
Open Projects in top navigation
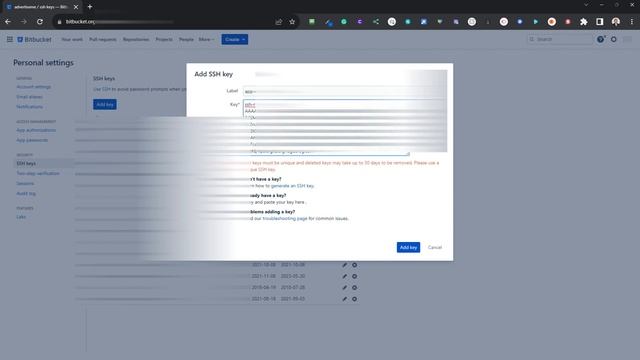[x=164, y=40]
